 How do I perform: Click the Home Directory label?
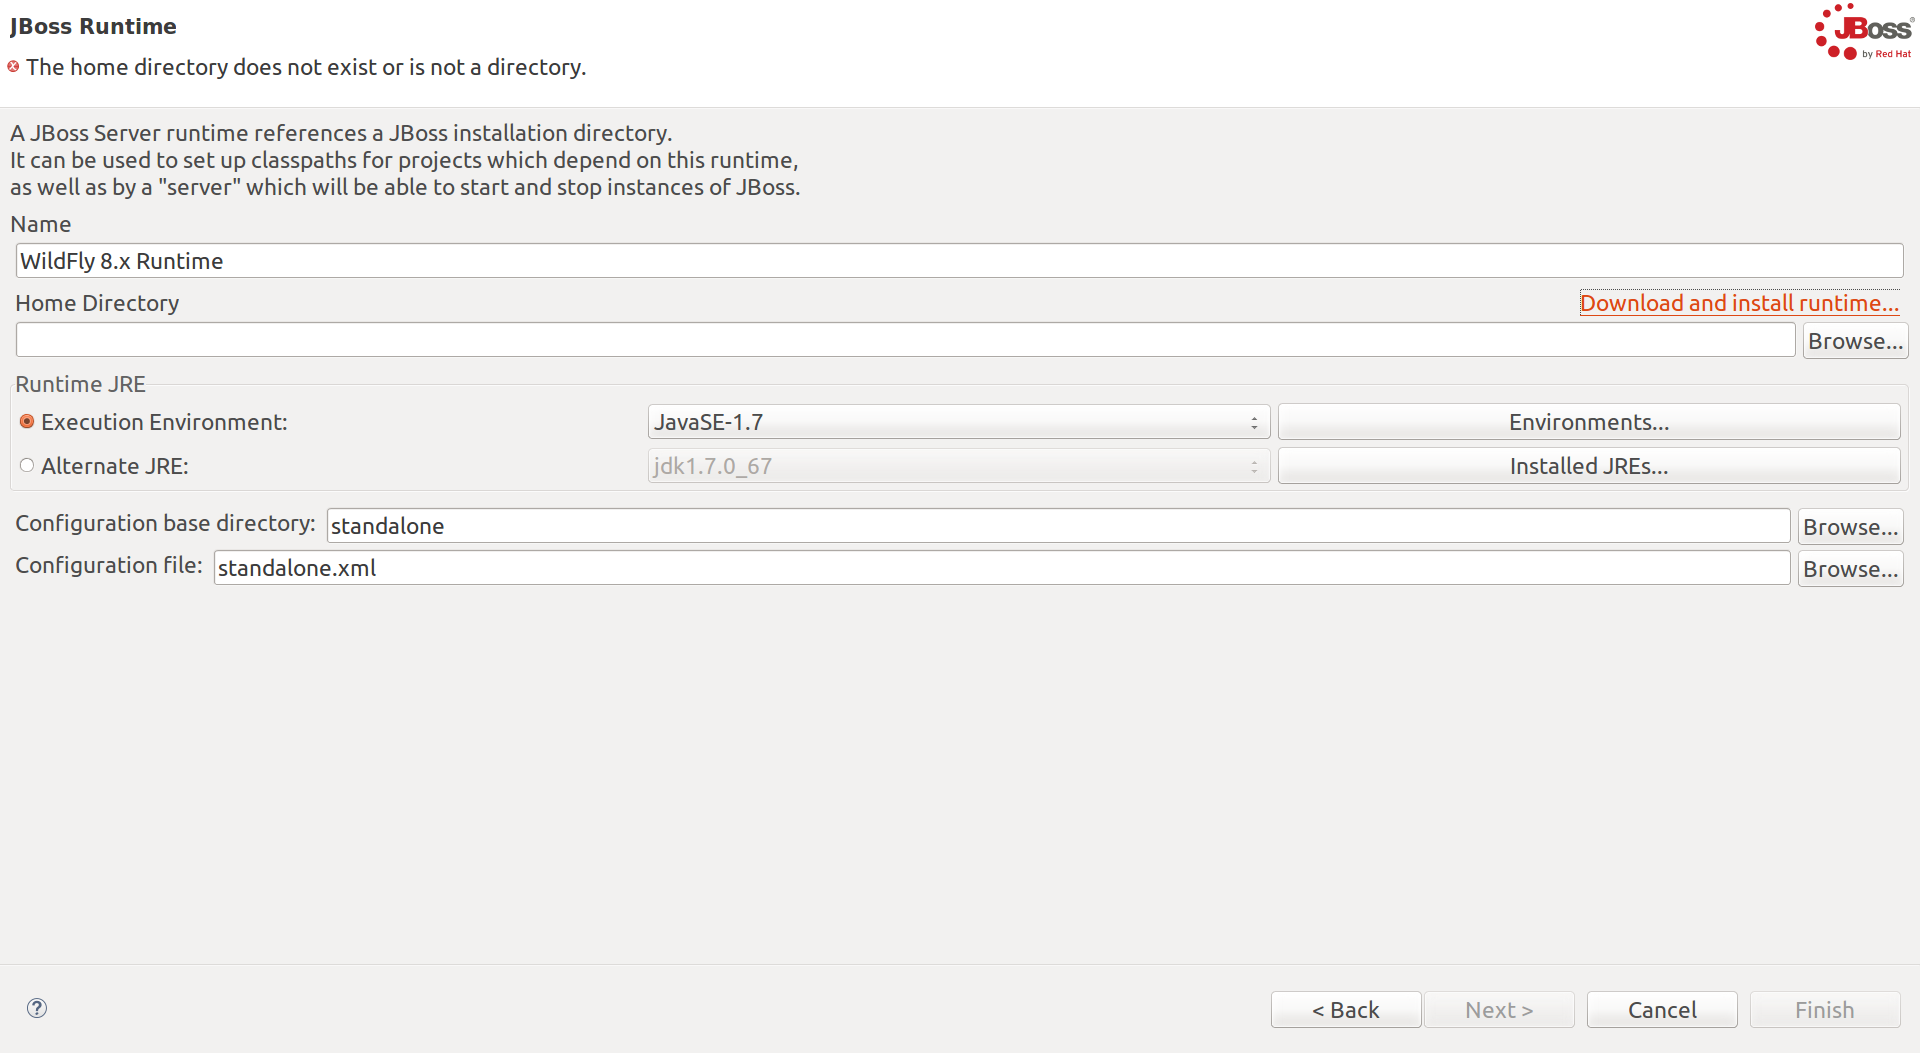pos(97,303)
